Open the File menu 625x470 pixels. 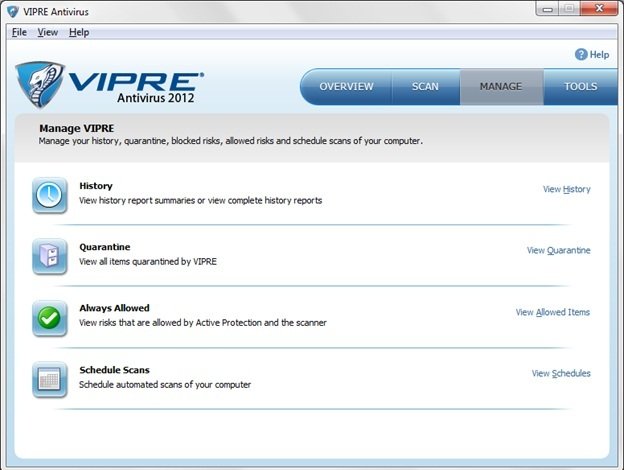19,32
